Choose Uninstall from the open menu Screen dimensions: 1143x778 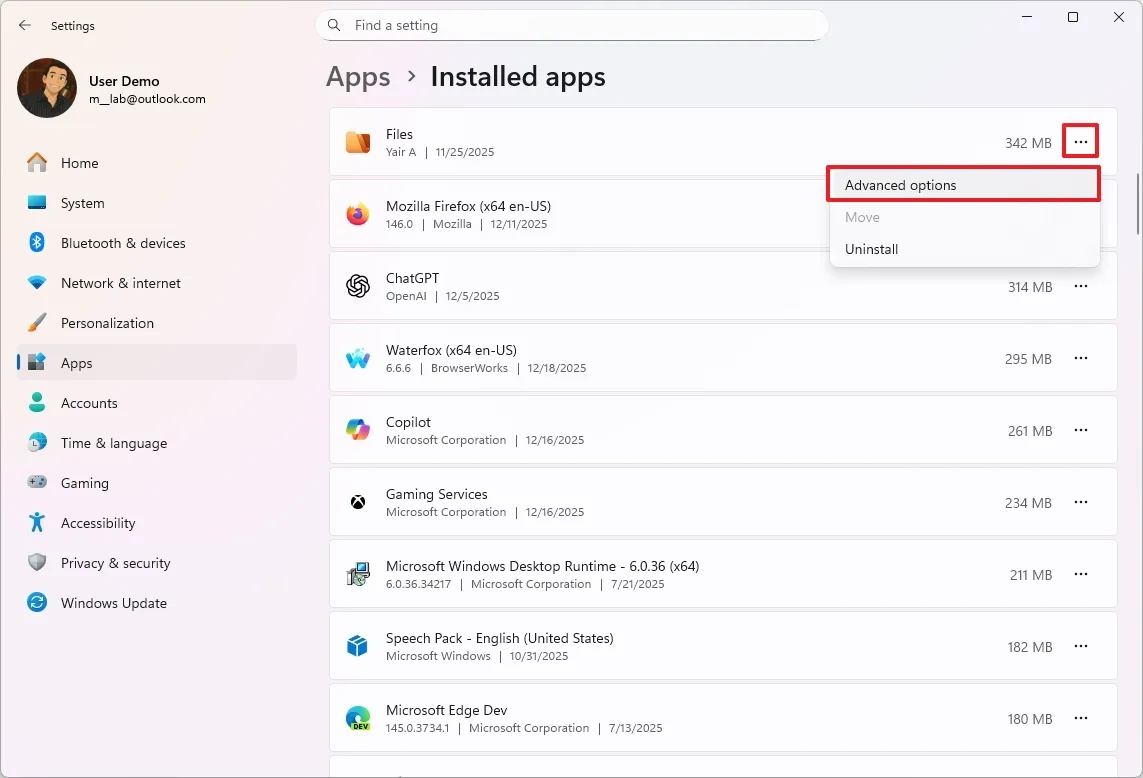pyautogui.click(x=871, y=249)
